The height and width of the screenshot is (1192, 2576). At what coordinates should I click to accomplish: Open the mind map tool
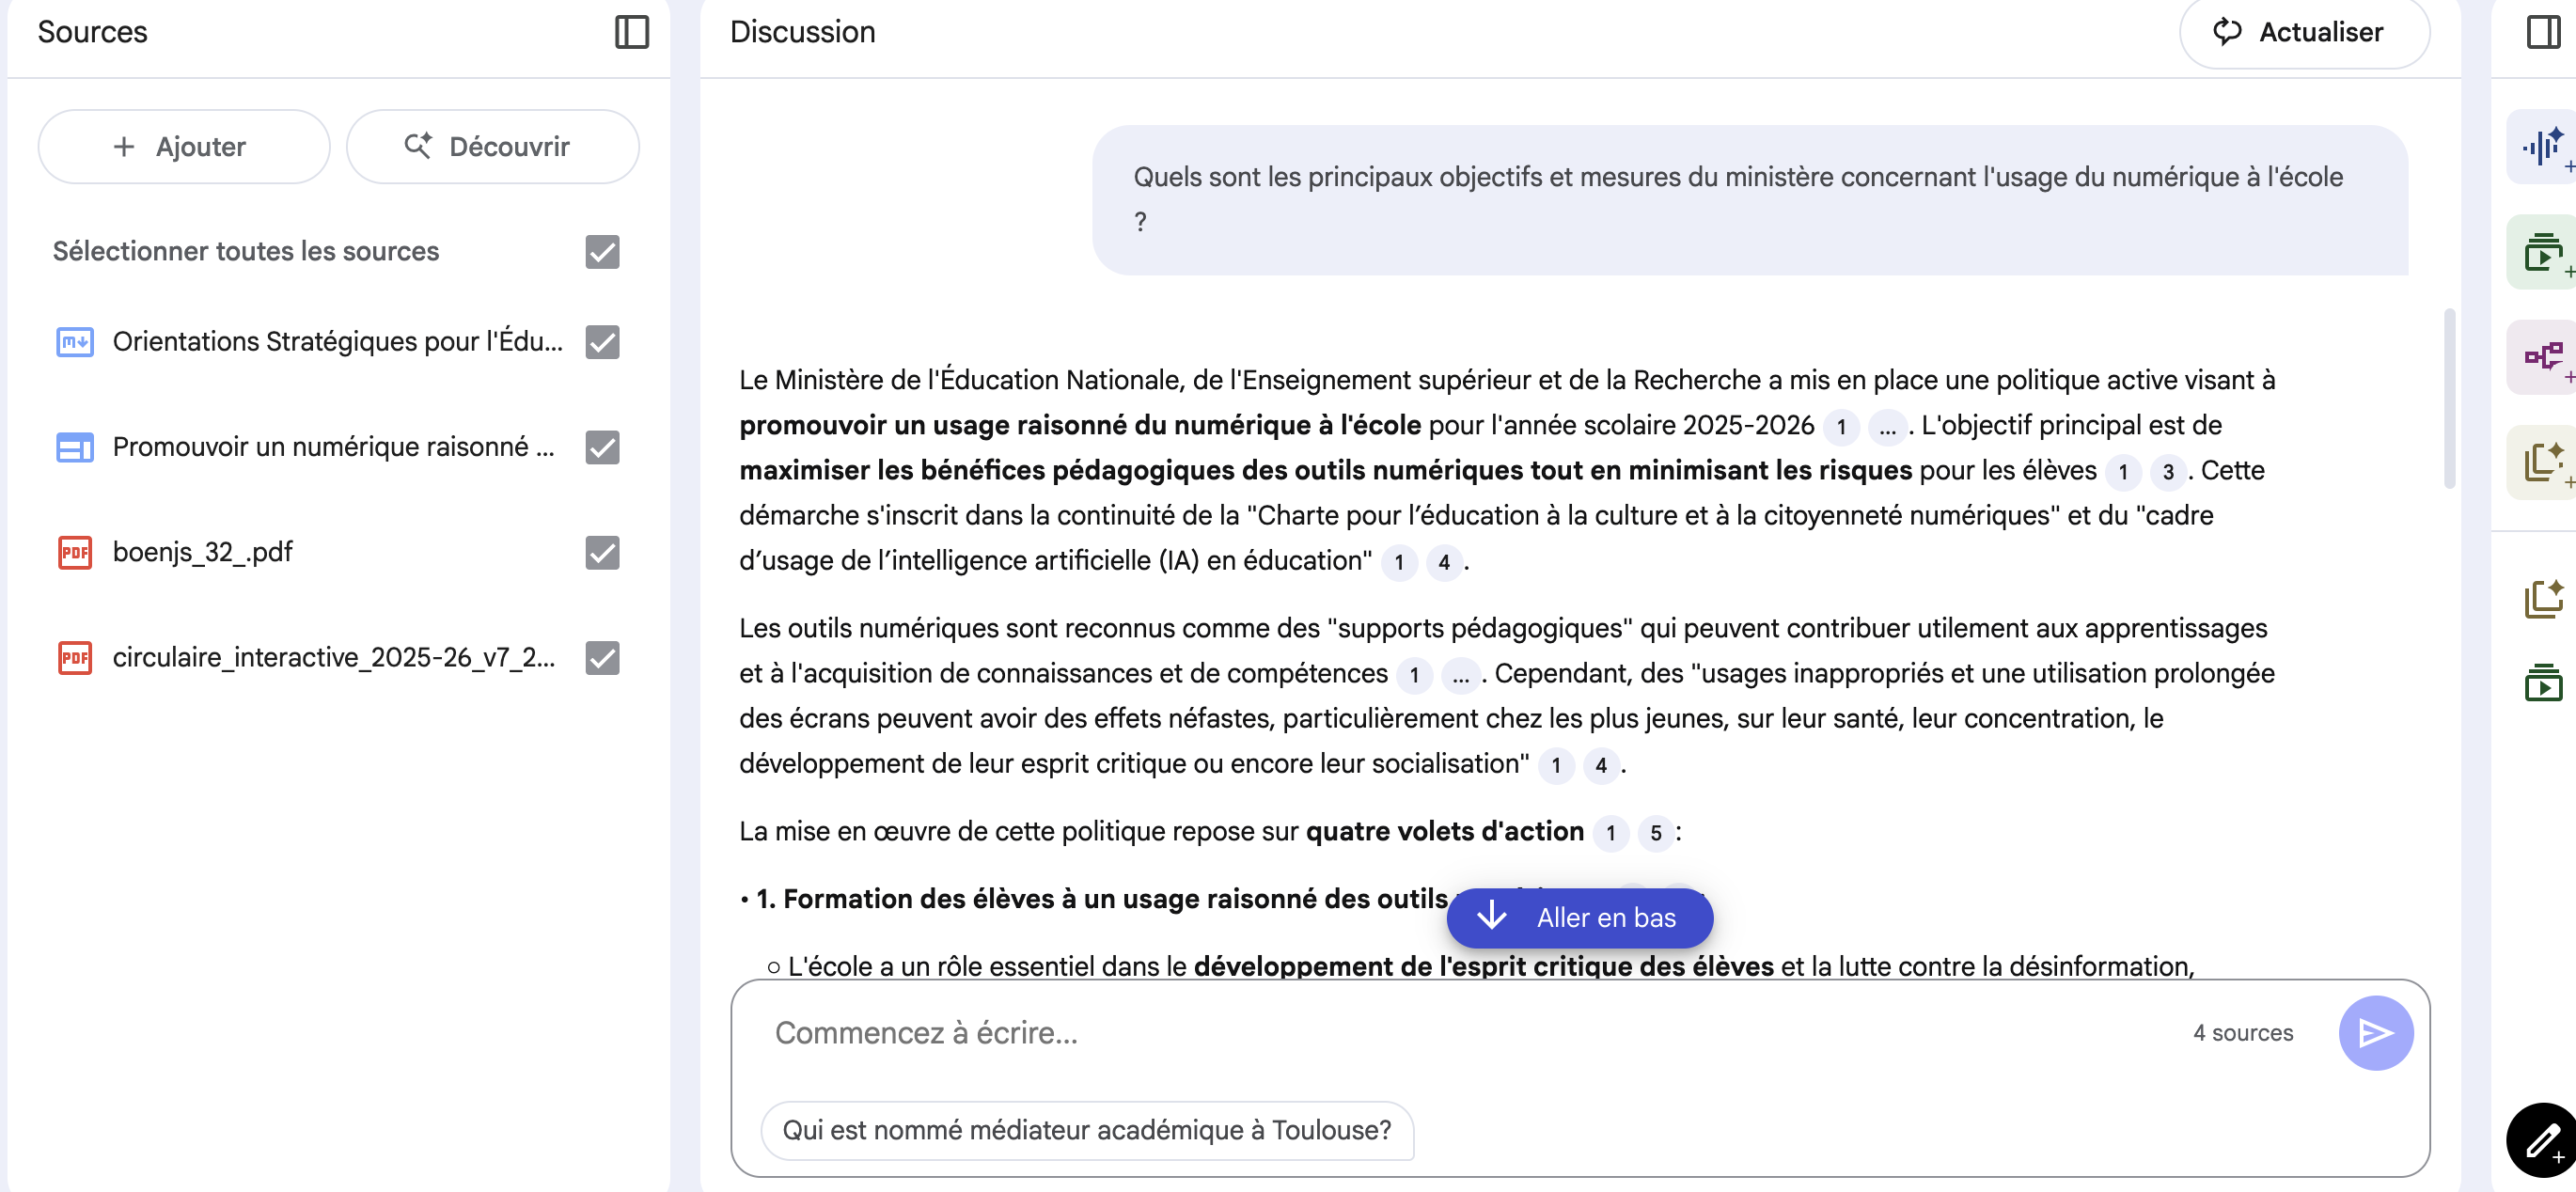coord(2543,357)
